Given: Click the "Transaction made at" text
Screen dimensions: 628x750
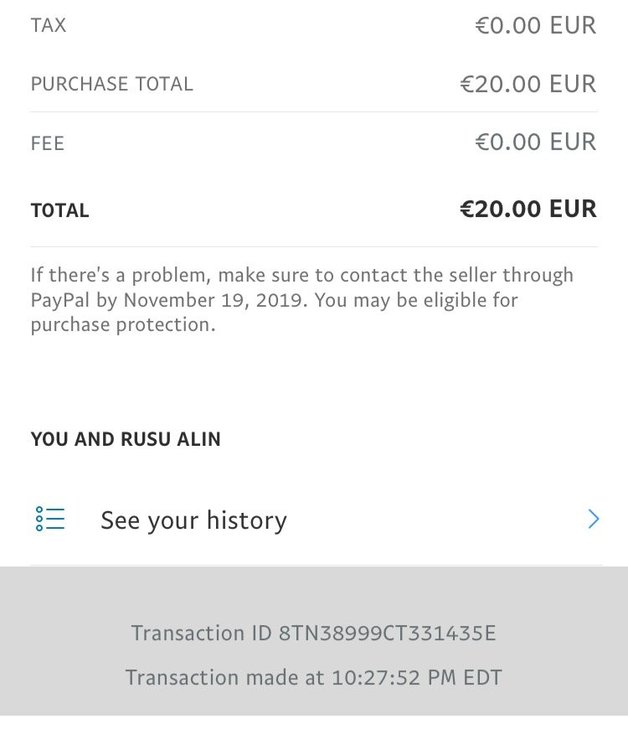Looking at the screenshot, I should click(x=225, y=677).
